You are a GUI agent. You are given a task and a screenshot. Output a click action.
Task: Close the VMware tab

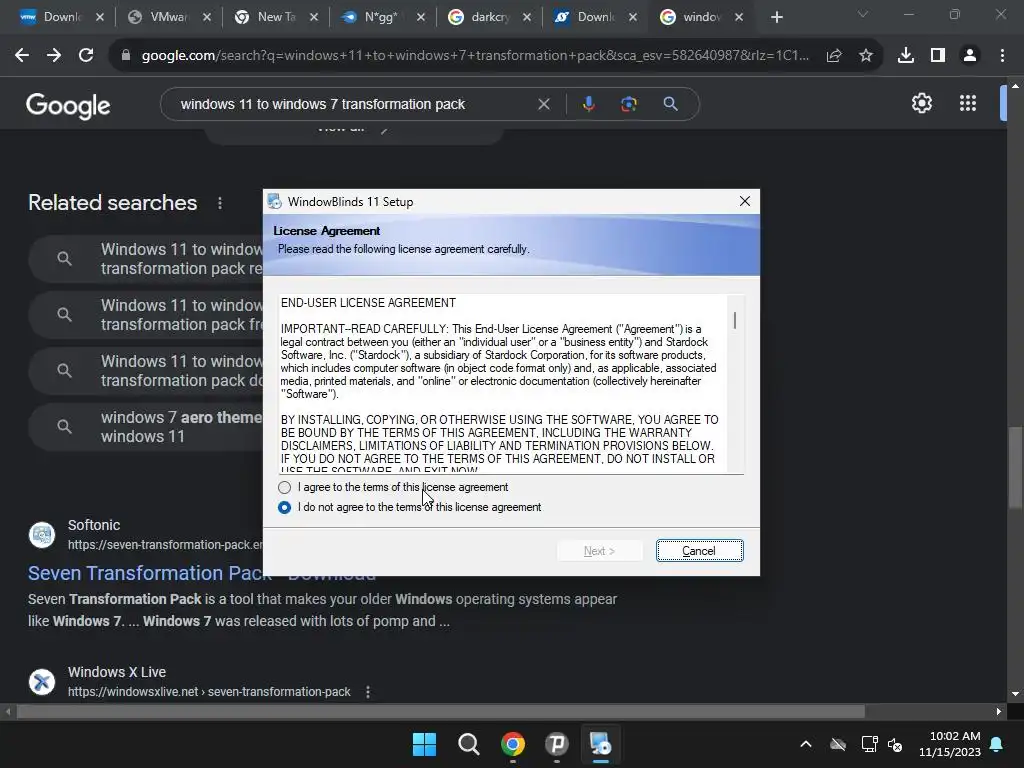click(207, 18)
